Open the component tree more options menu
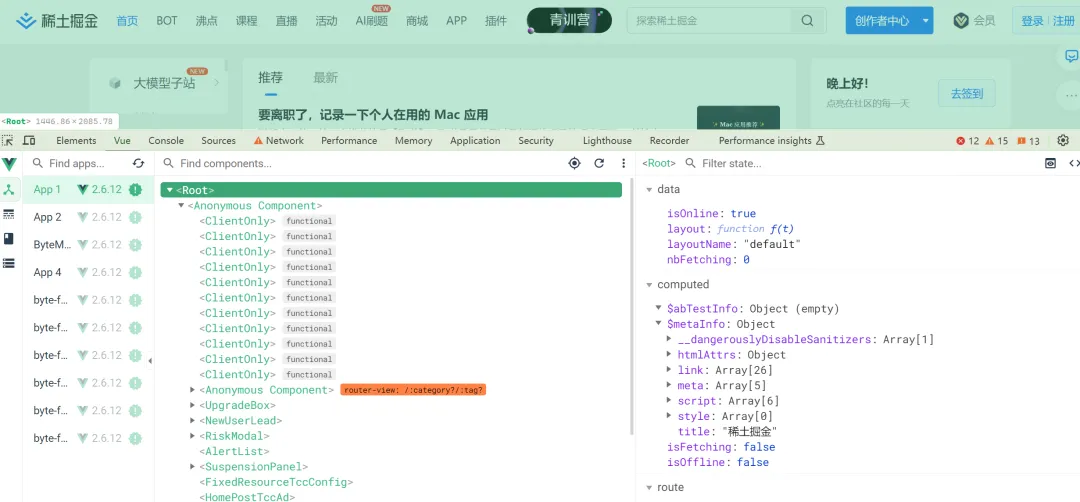The image size is (1080, 502). click(x=623, y=163)
